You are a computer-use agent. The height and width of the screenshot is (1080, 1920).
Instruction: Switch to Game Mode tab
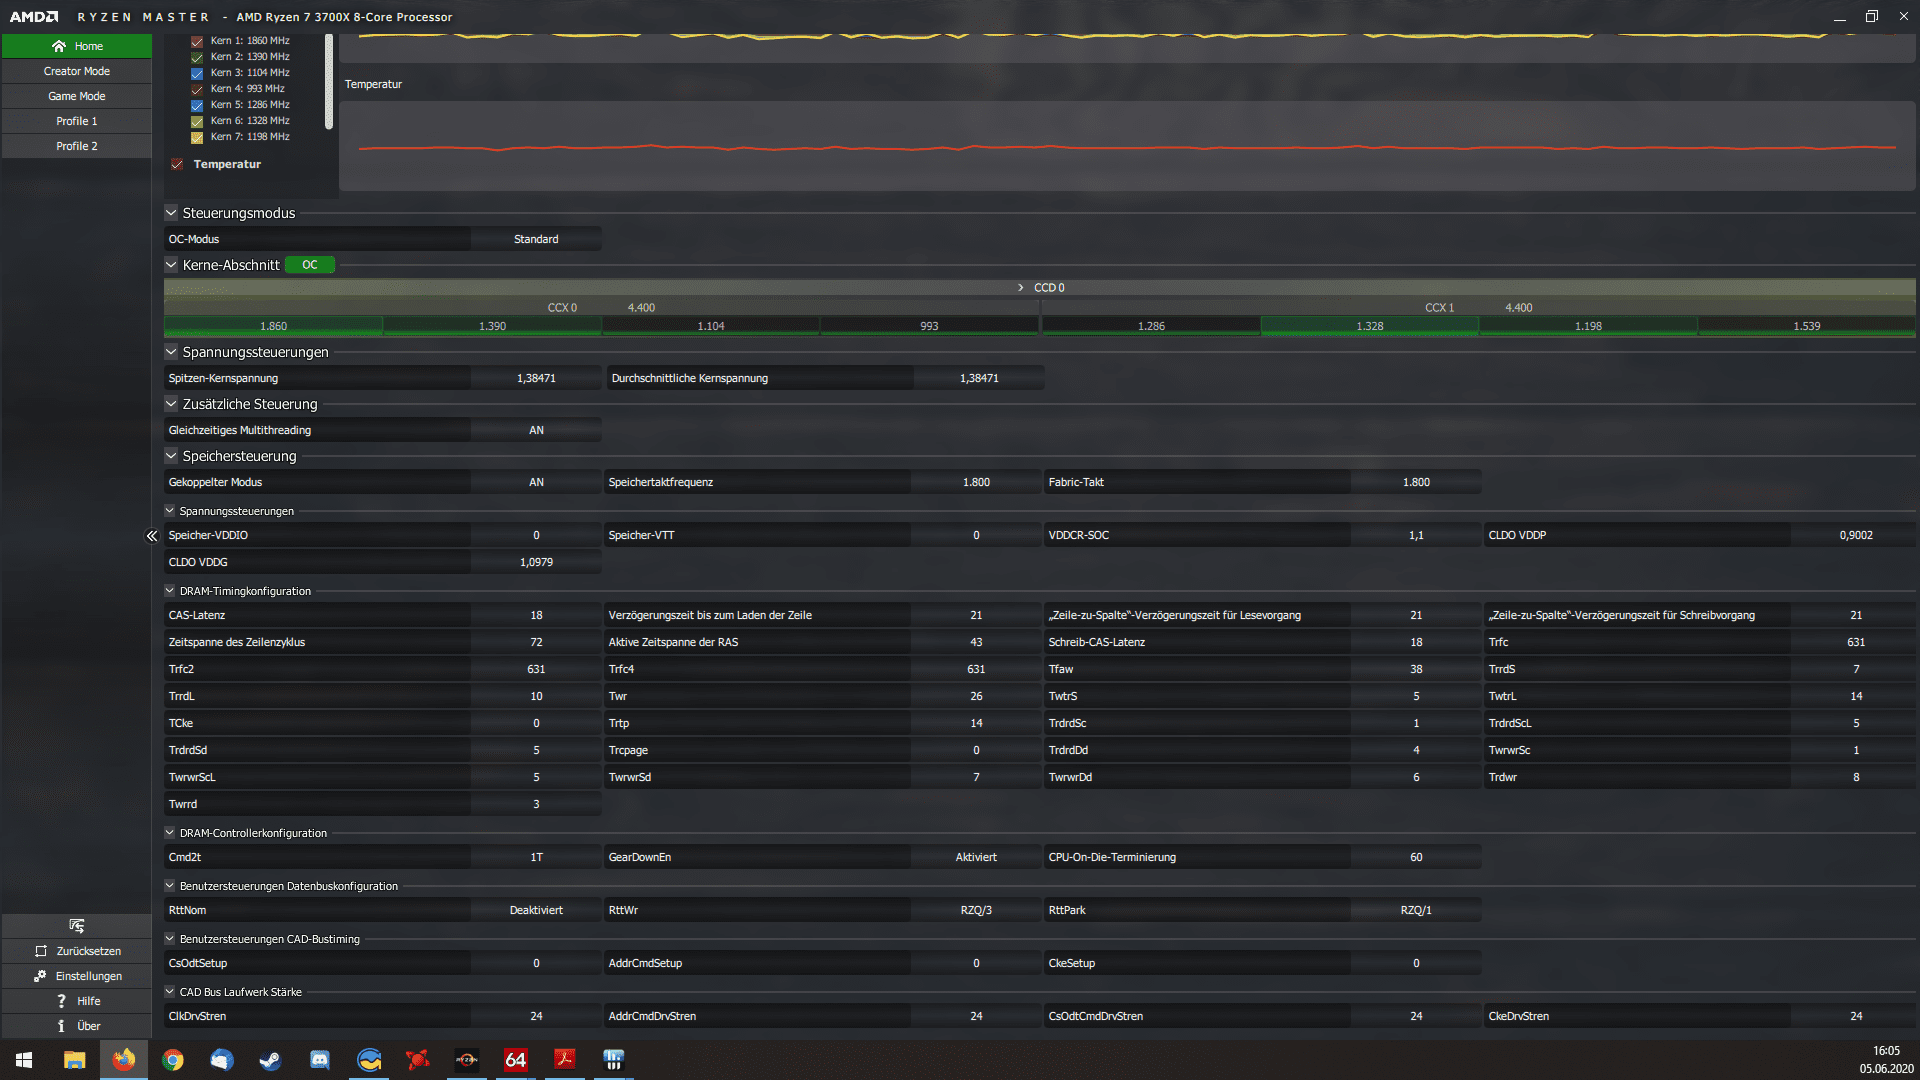tap(77, 96)
